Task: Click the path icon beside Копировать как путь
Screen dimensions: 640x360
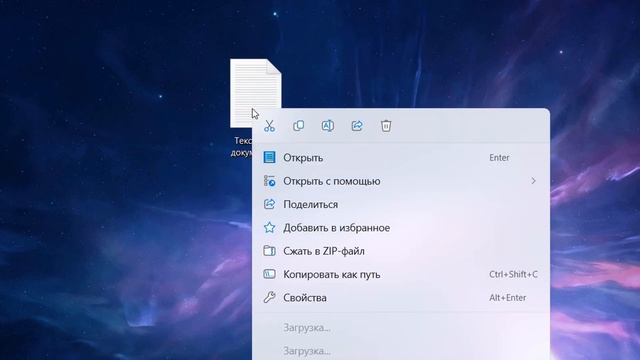Action: 269,274
